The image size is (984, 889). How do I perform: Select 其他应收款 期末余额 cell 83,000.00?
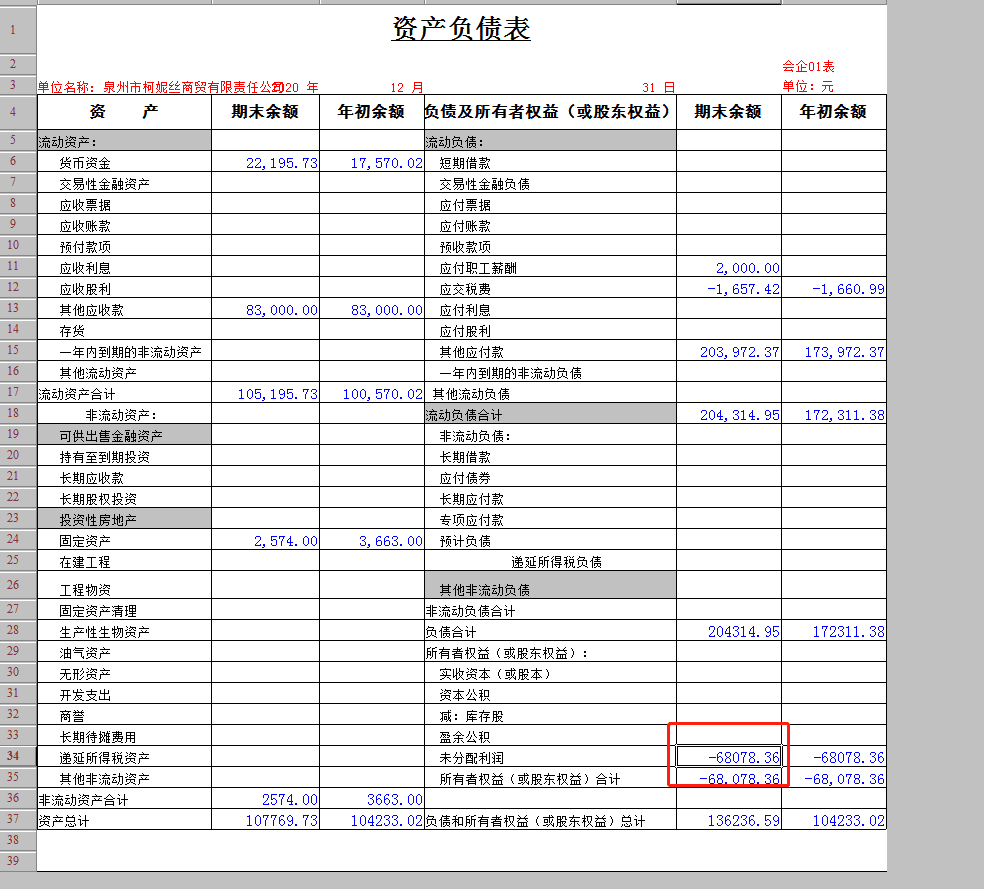click(x=265, y=309)
